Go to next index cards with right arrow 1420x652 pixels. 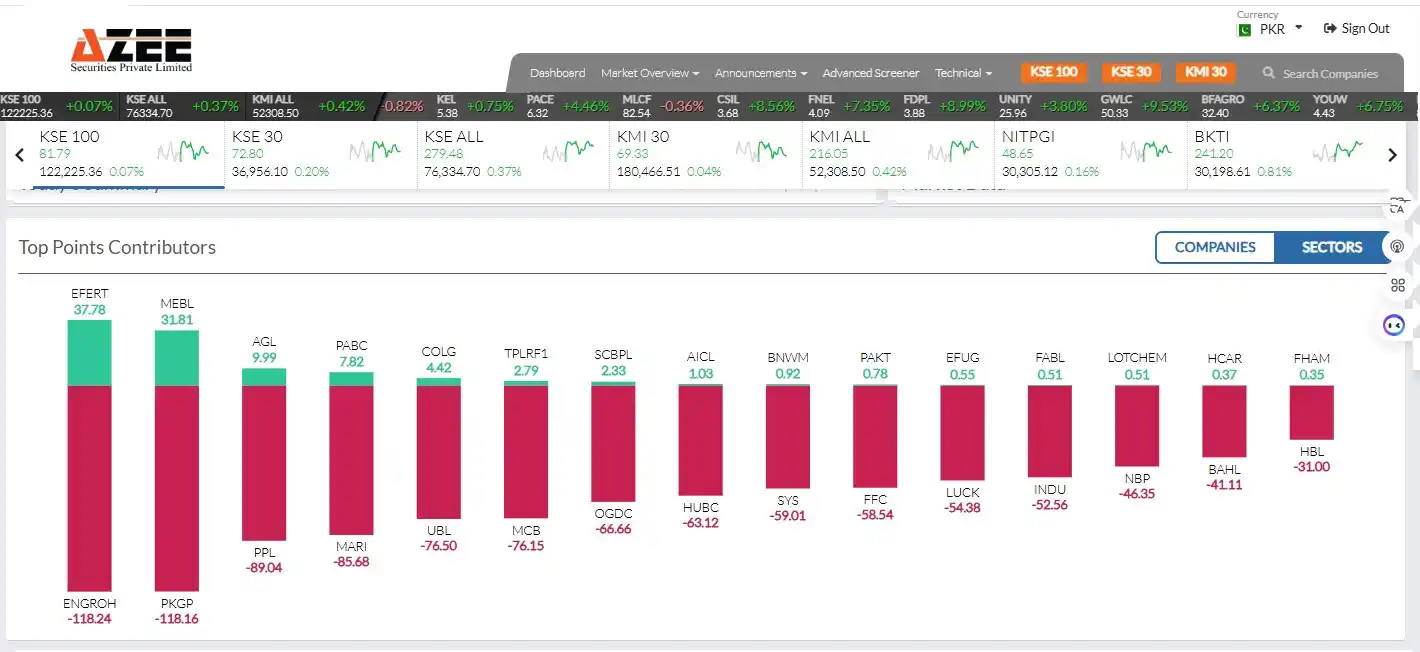(1392, 155)
